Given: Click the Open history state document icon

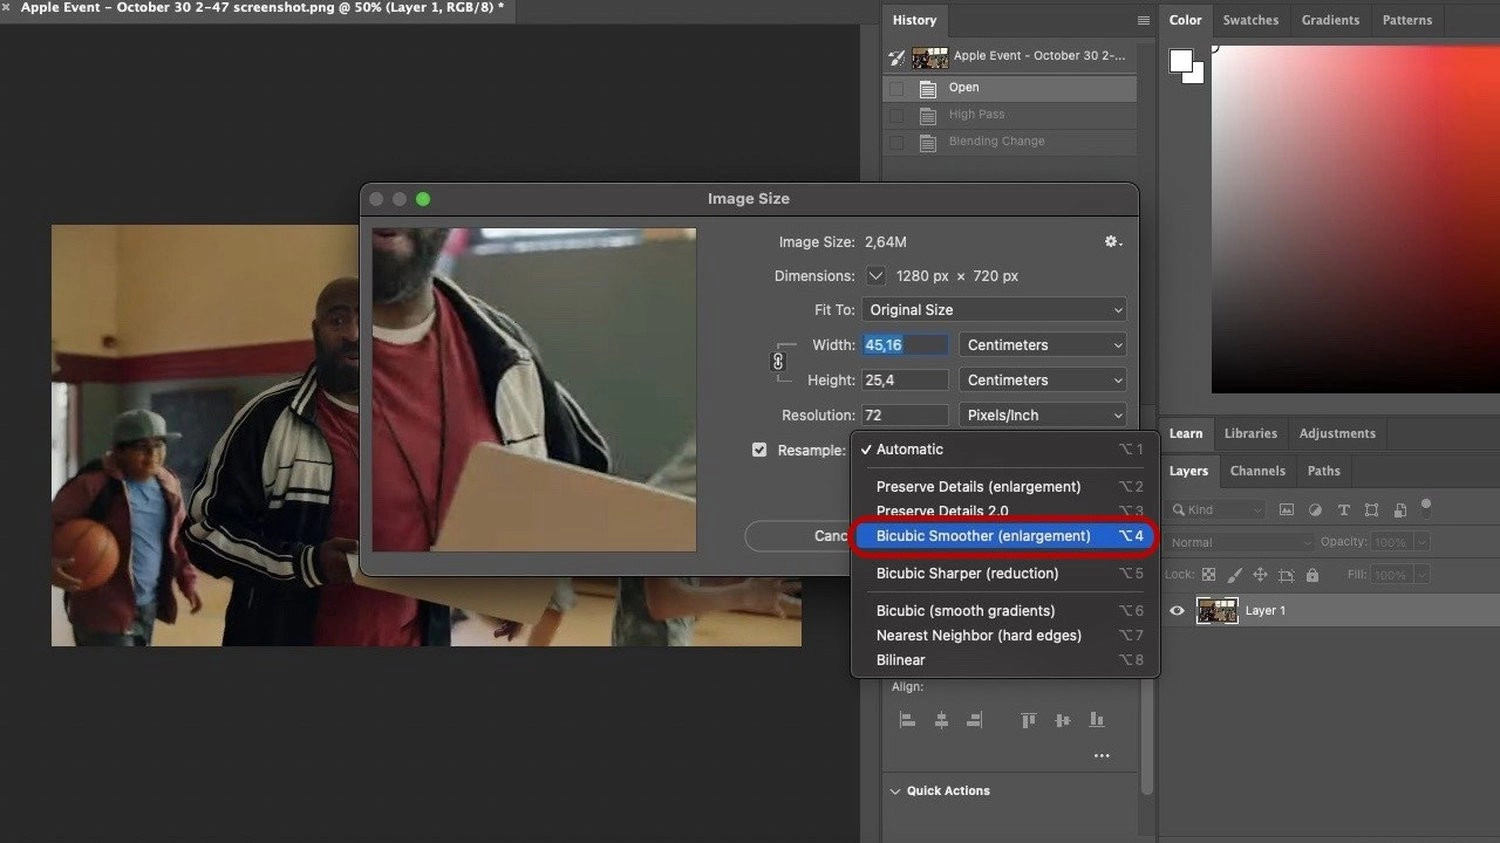Looking at the screenshot, I should coord(928,89).
